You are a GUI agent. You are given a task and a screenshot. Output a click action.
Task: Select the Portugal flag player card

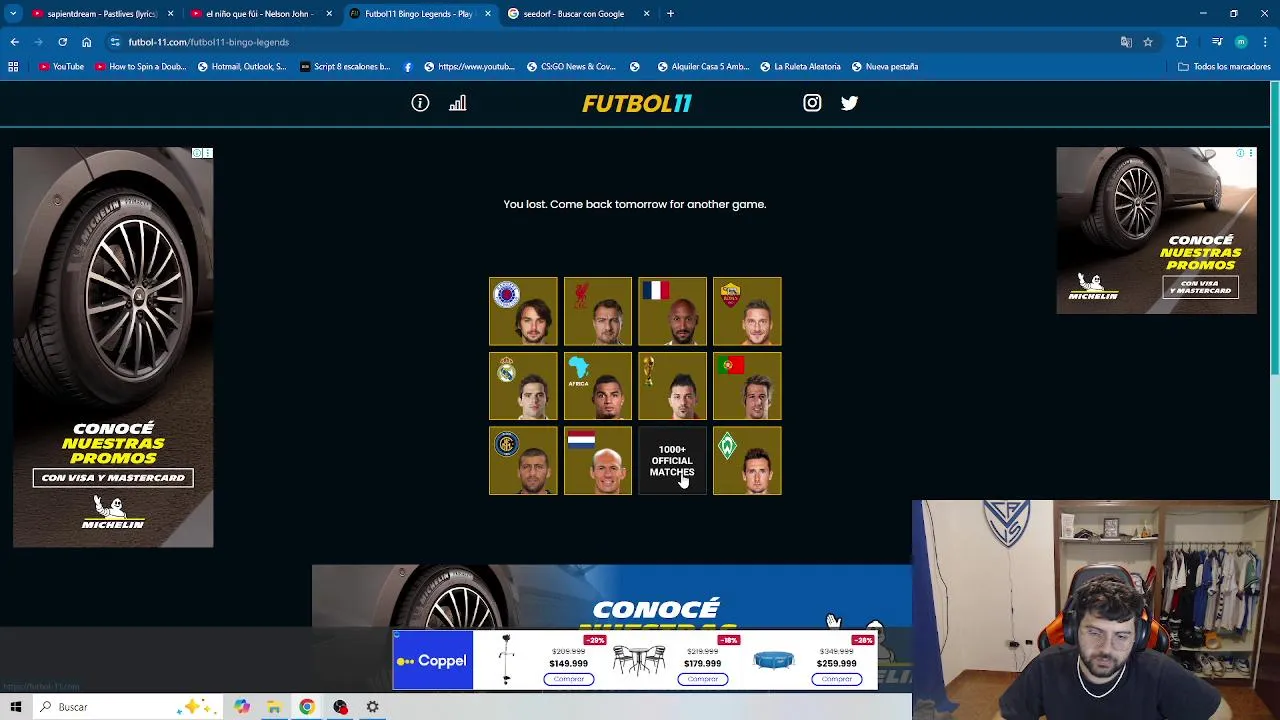[x=747, y=386]
